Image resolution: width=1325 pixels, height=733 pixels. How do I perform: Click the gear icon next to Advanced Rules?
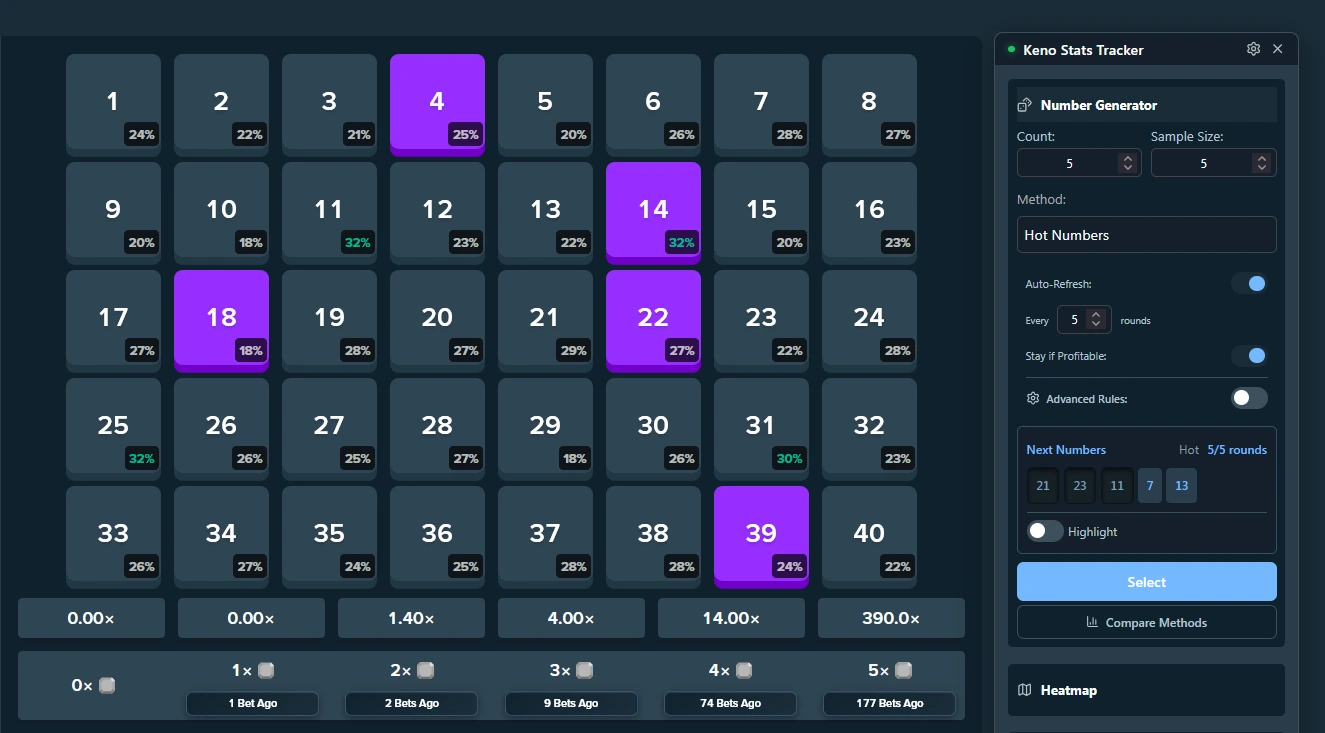tap(1033, 397)
